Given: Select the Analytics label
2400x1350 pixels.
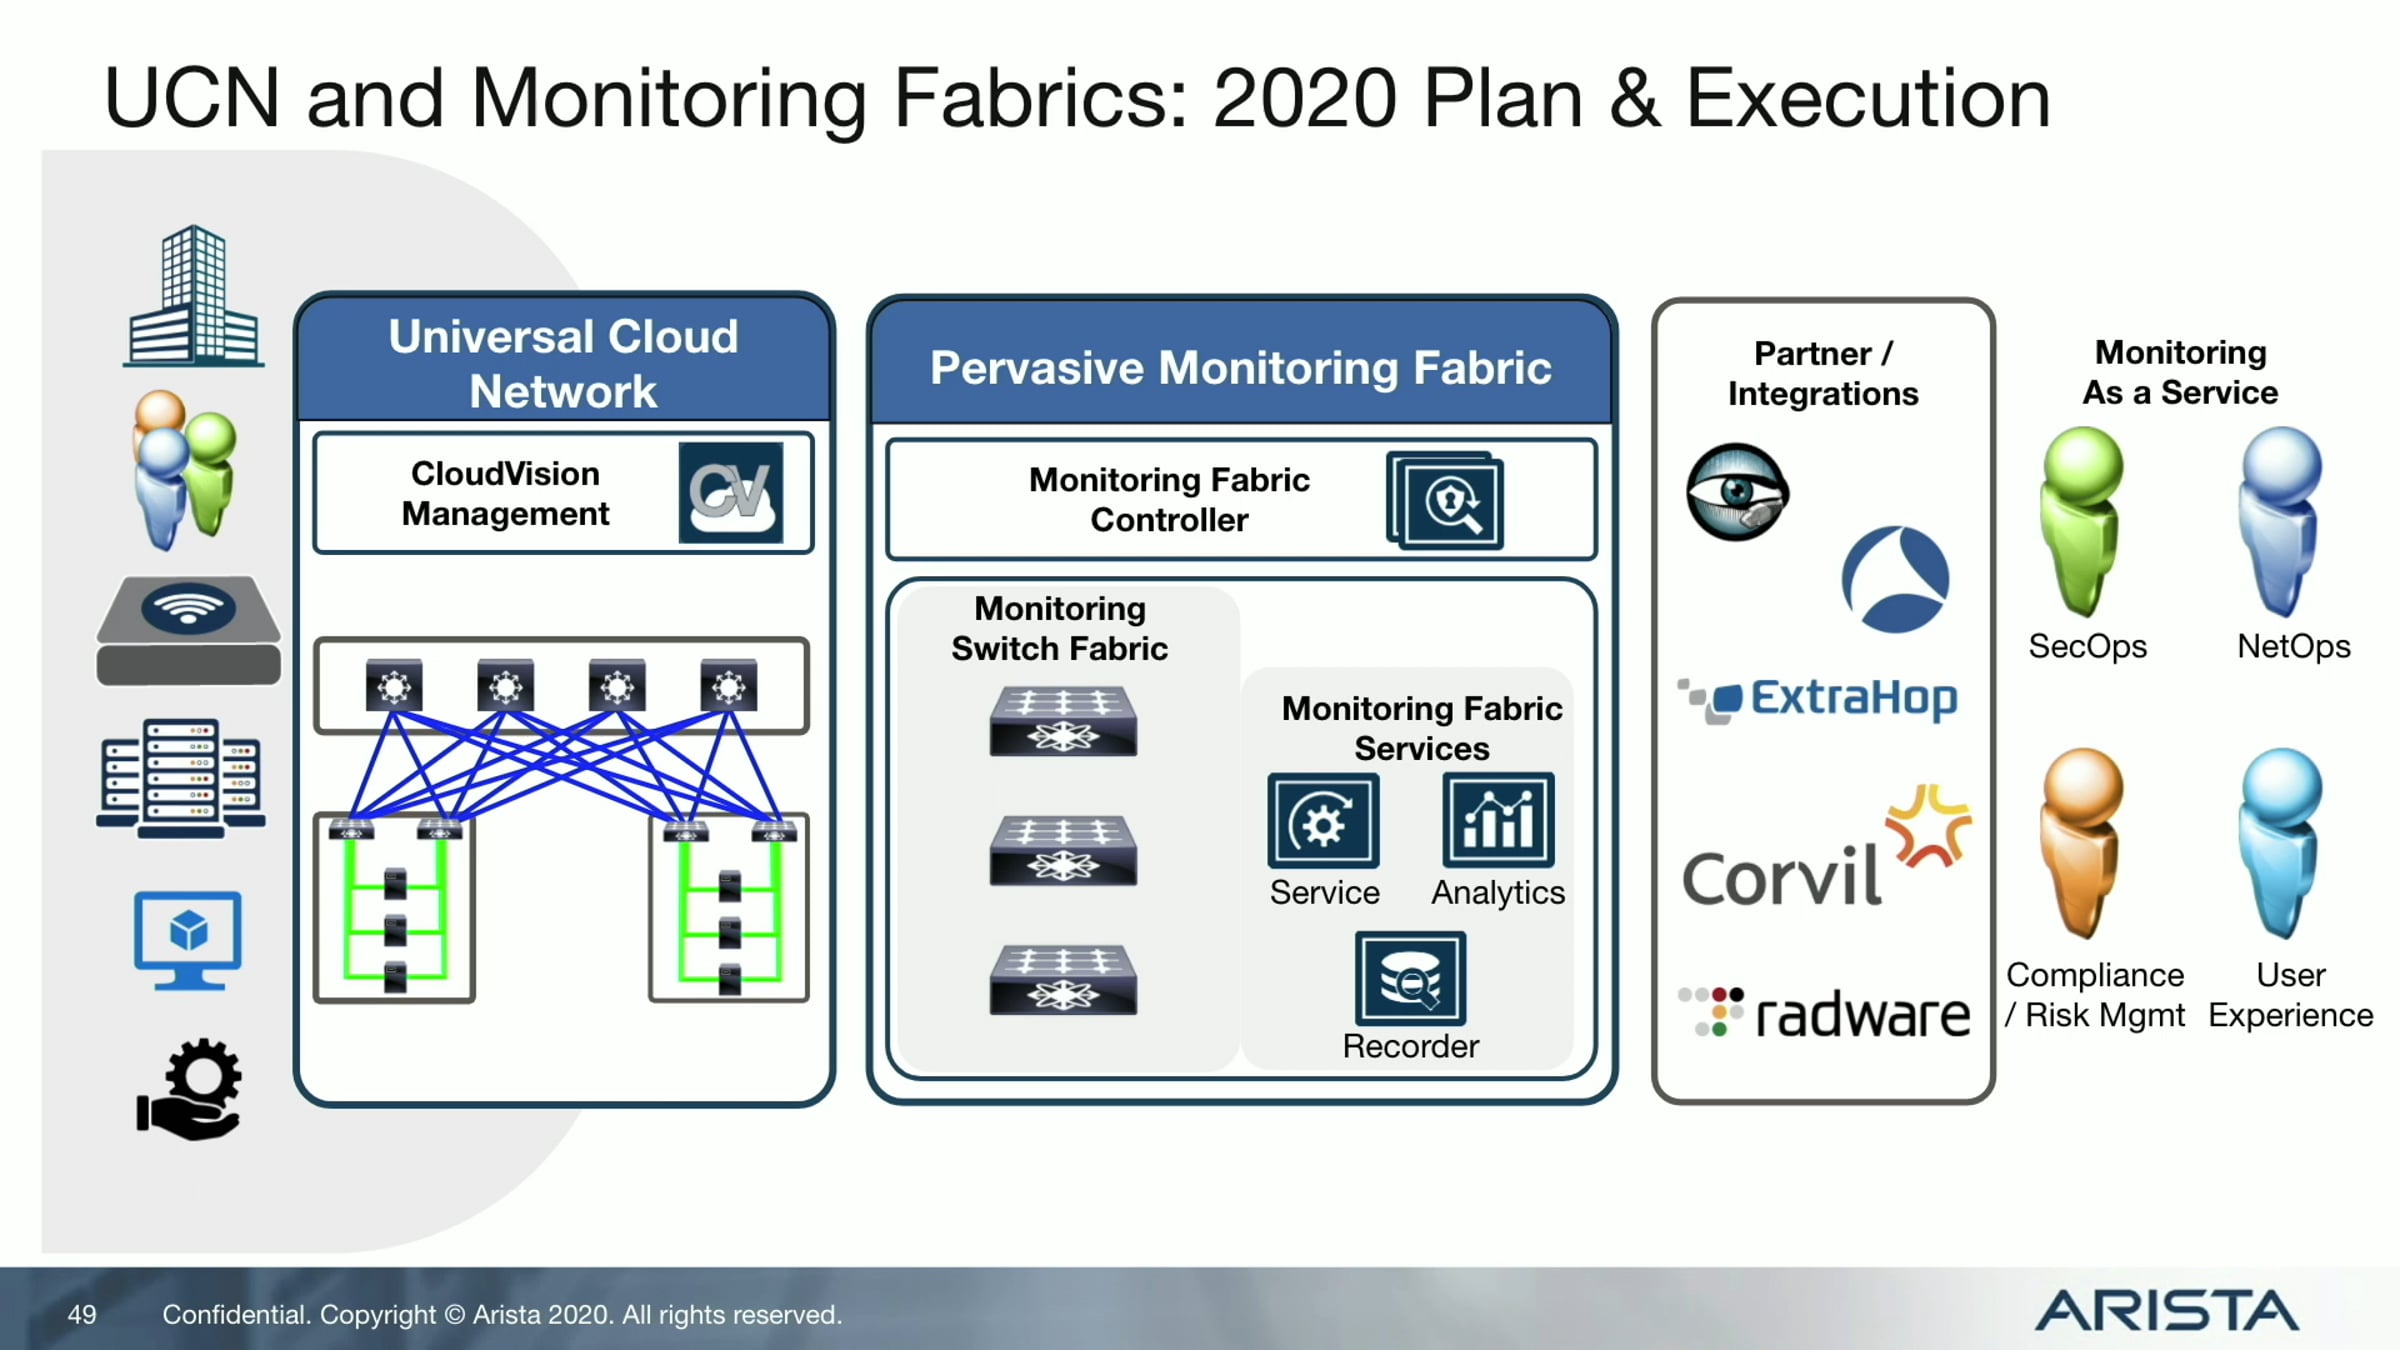Looking at the screenshot, I should (1498, 892).
